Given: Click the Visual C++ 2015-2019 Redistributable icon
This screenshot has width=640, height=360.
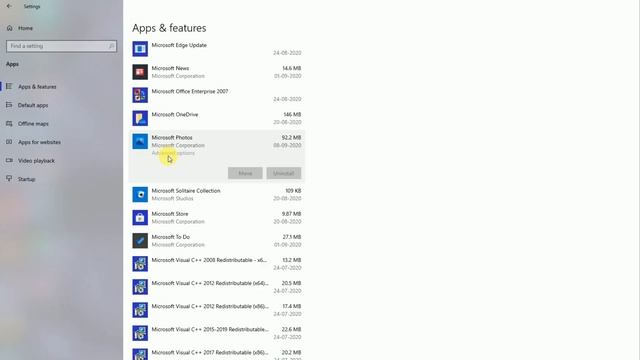Looking at the screenshot, I should [140, 333].
